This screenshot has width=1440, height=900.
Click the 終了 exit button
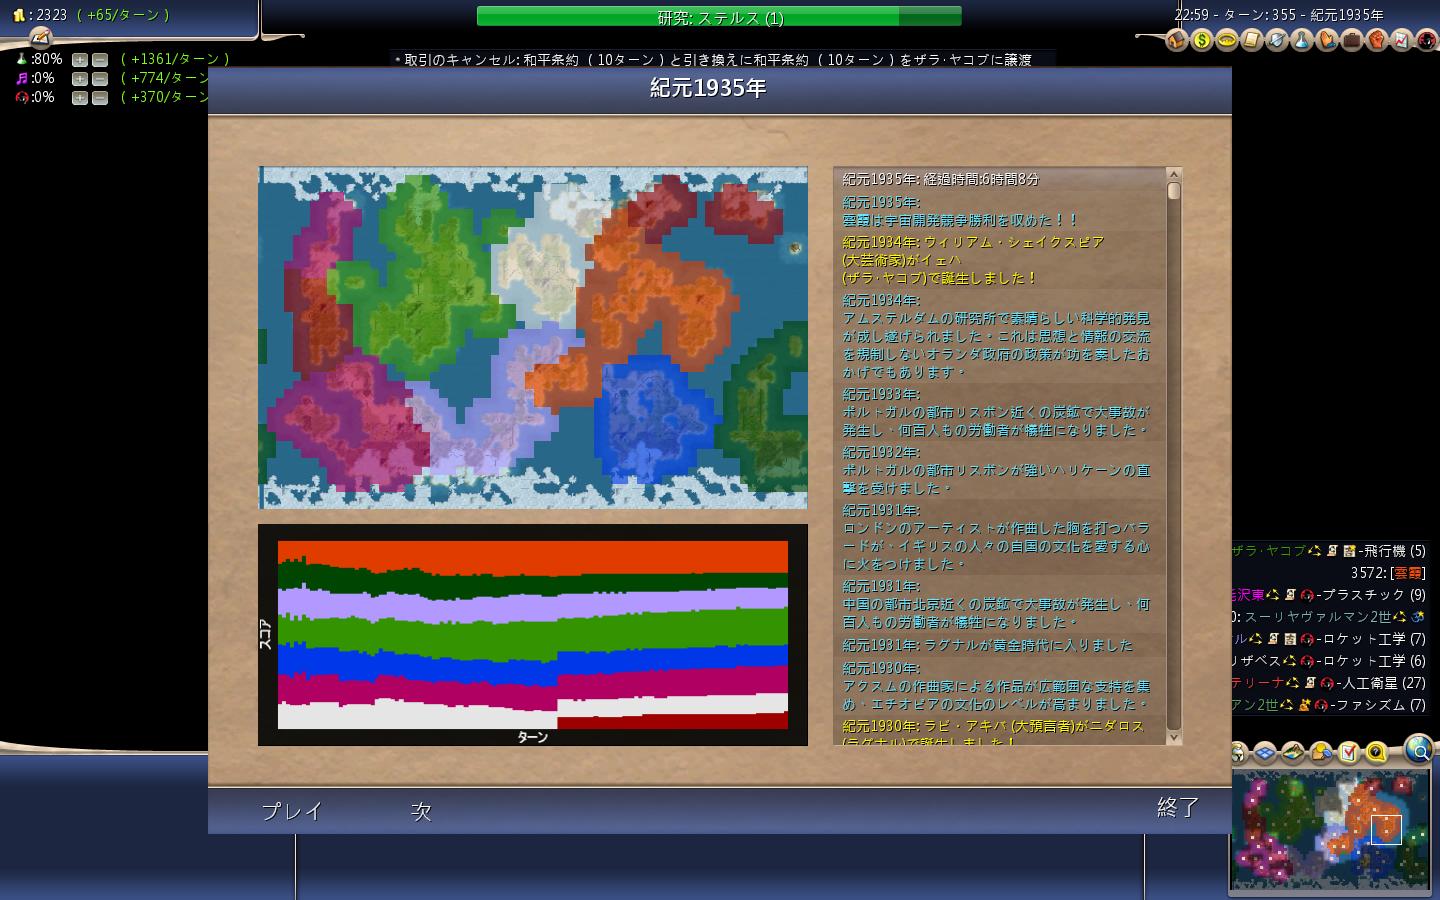pos(1178,807)
